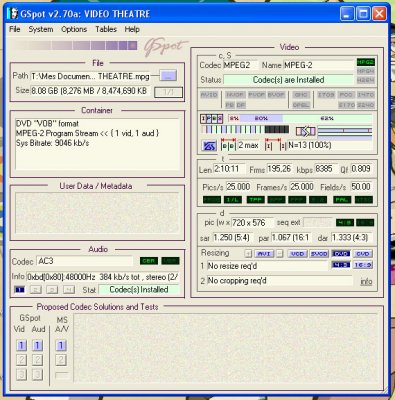Click the dar value 1.333 (4:3)
The width and height of the screenshot is (395, 400).
click(351, 238)
